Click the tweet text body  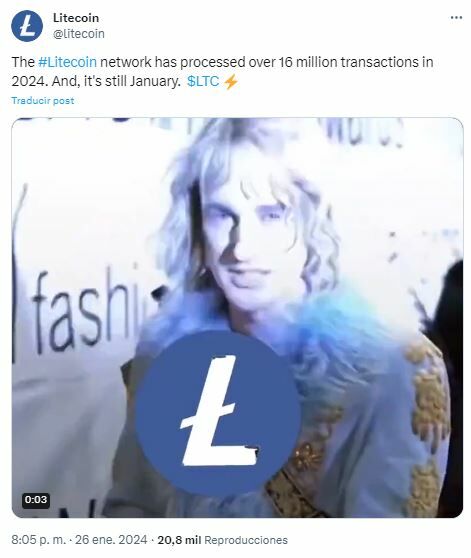click(x=222, y=72)
